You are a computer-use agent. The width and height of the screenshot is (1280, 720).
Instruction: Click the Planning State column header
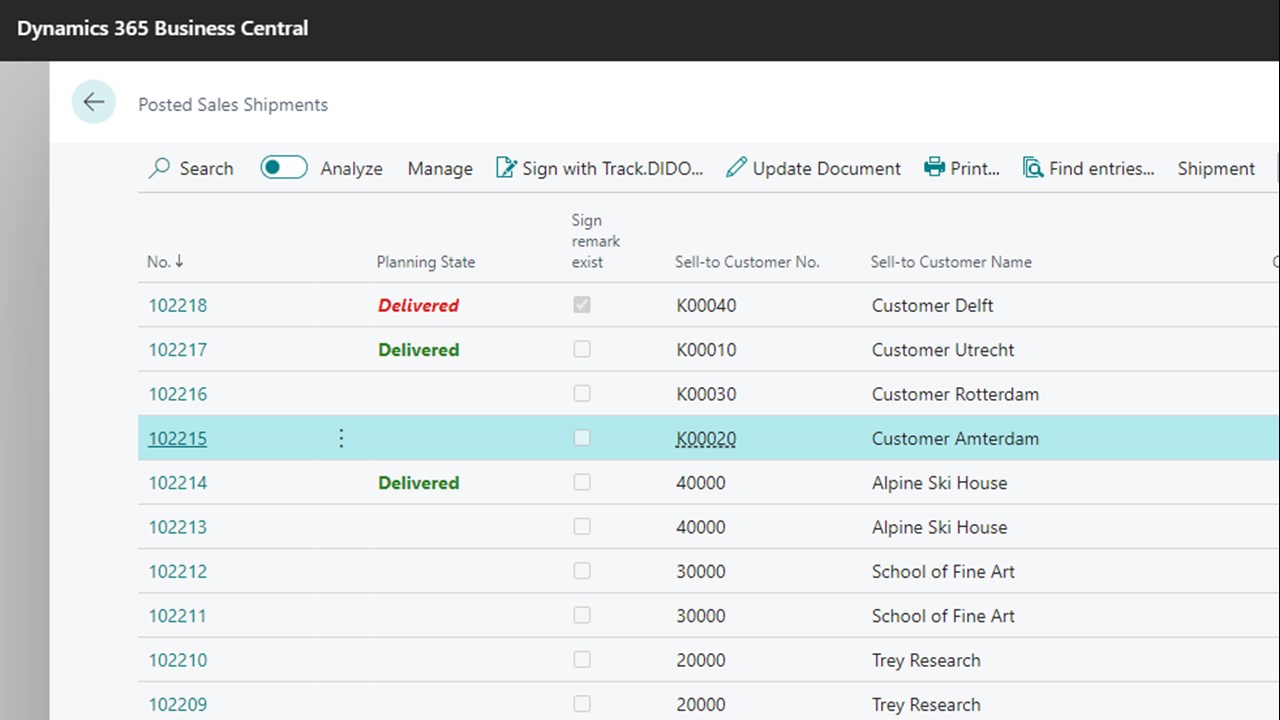pos(426,262)
